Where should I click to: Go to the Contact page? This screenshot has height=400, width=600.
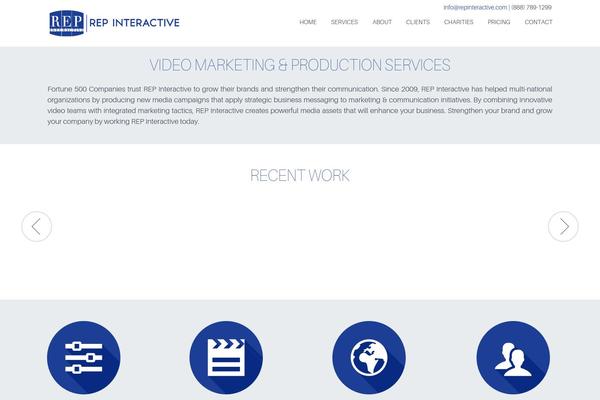point(538,22)
